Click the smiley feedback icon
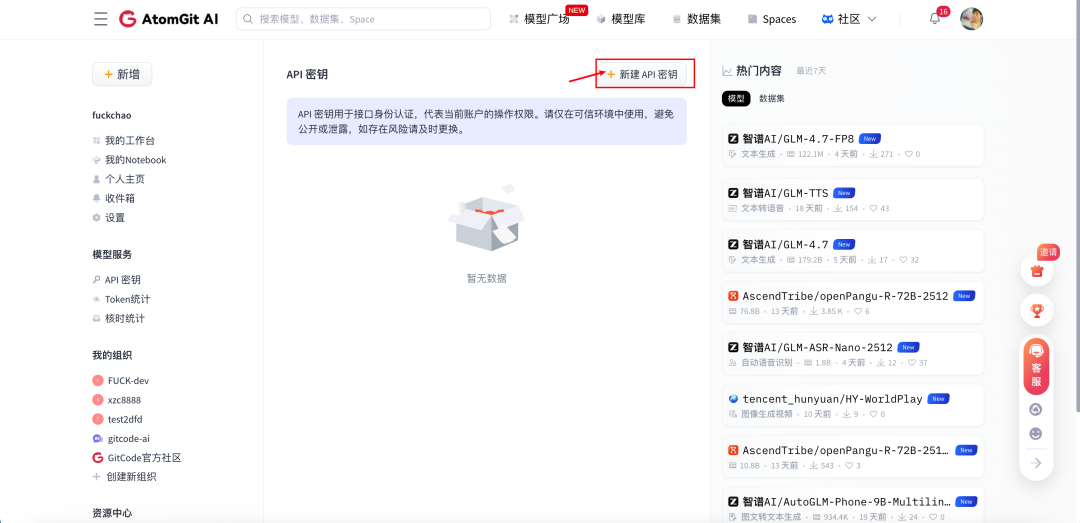 pos(1036,433)
